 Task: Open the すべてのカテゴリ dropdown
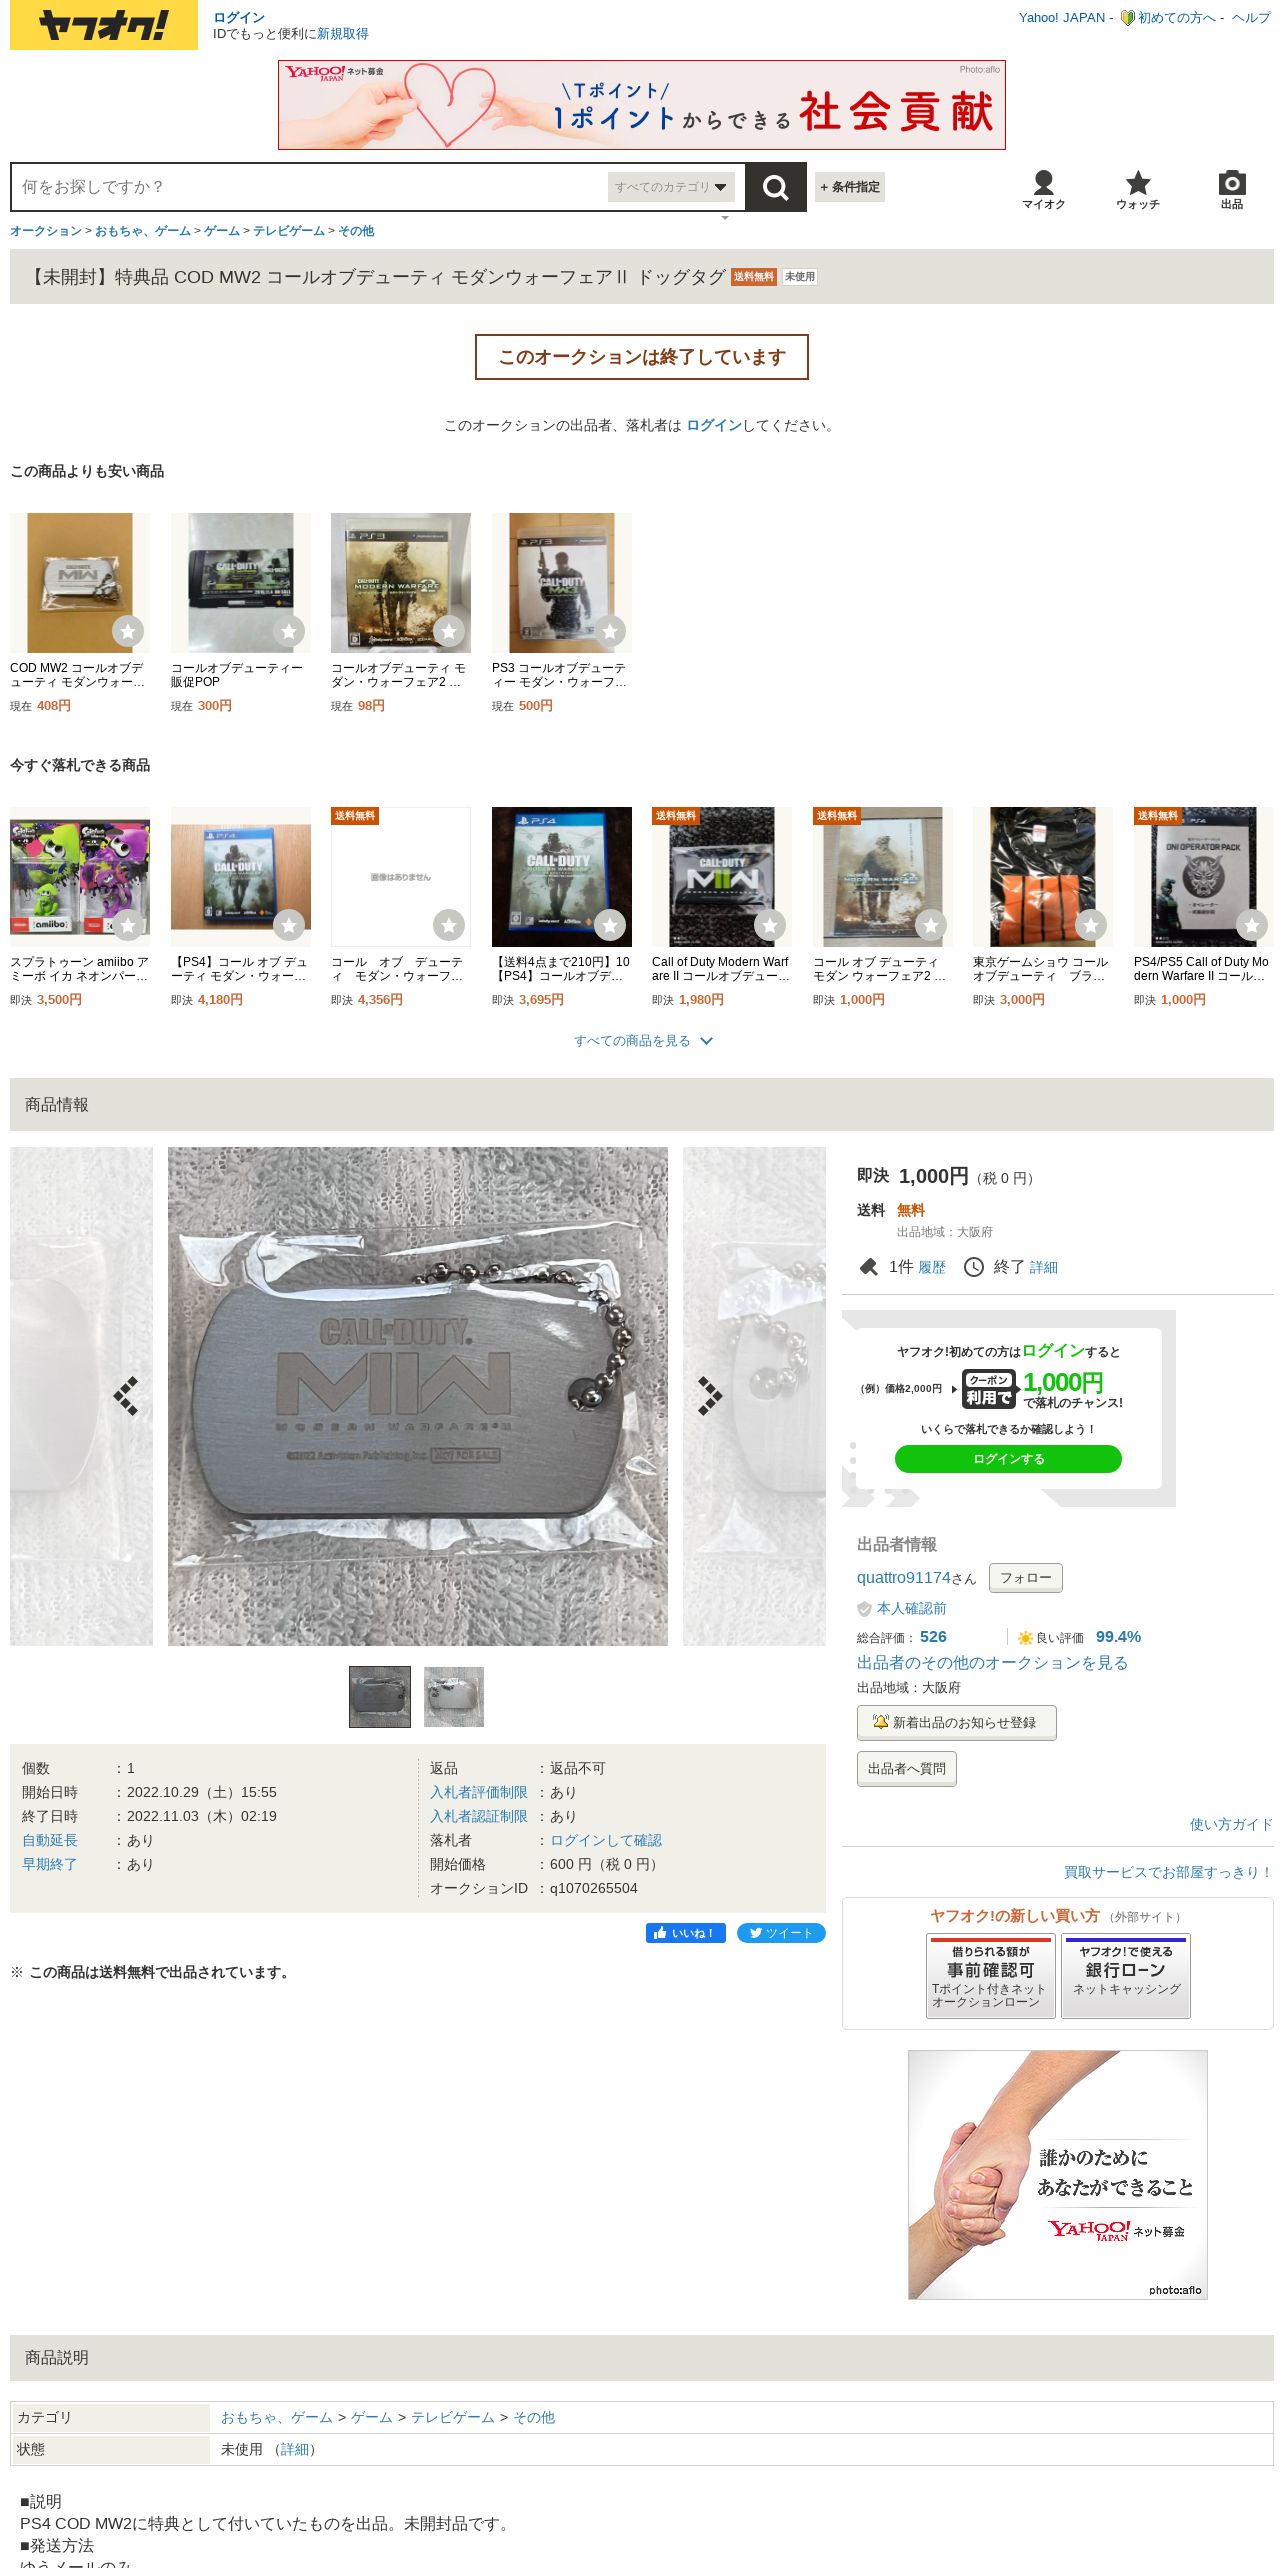click(x=671, y=187)
